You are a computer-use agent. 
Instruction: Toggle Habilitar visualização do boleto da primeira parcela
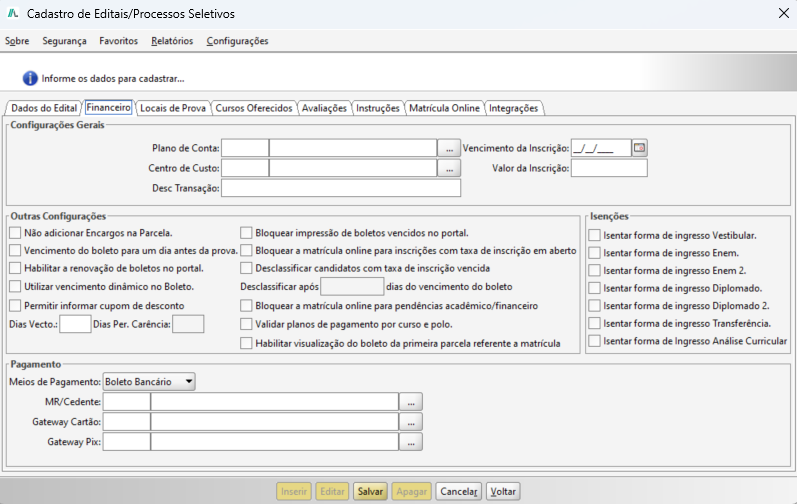246,343
